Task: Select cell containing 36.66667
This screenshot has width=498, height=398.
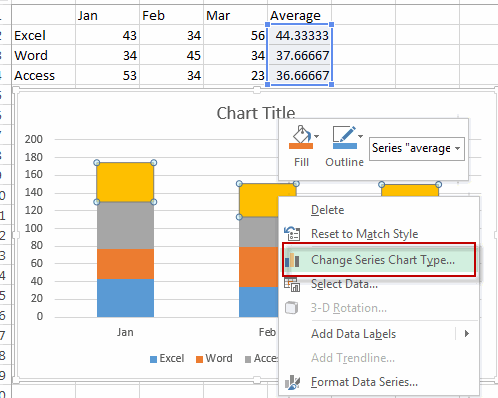Action: click(x=299, y=75)
